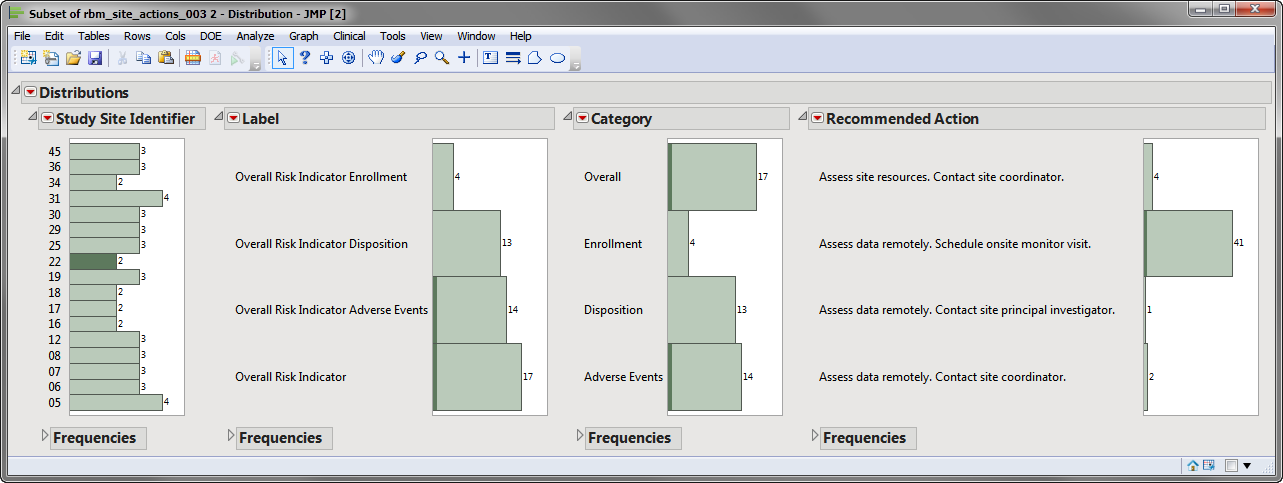This screenshot has height=483, width=1283.
Task: Open the red triangle menu for Distributions
Action: coord(30,93)
